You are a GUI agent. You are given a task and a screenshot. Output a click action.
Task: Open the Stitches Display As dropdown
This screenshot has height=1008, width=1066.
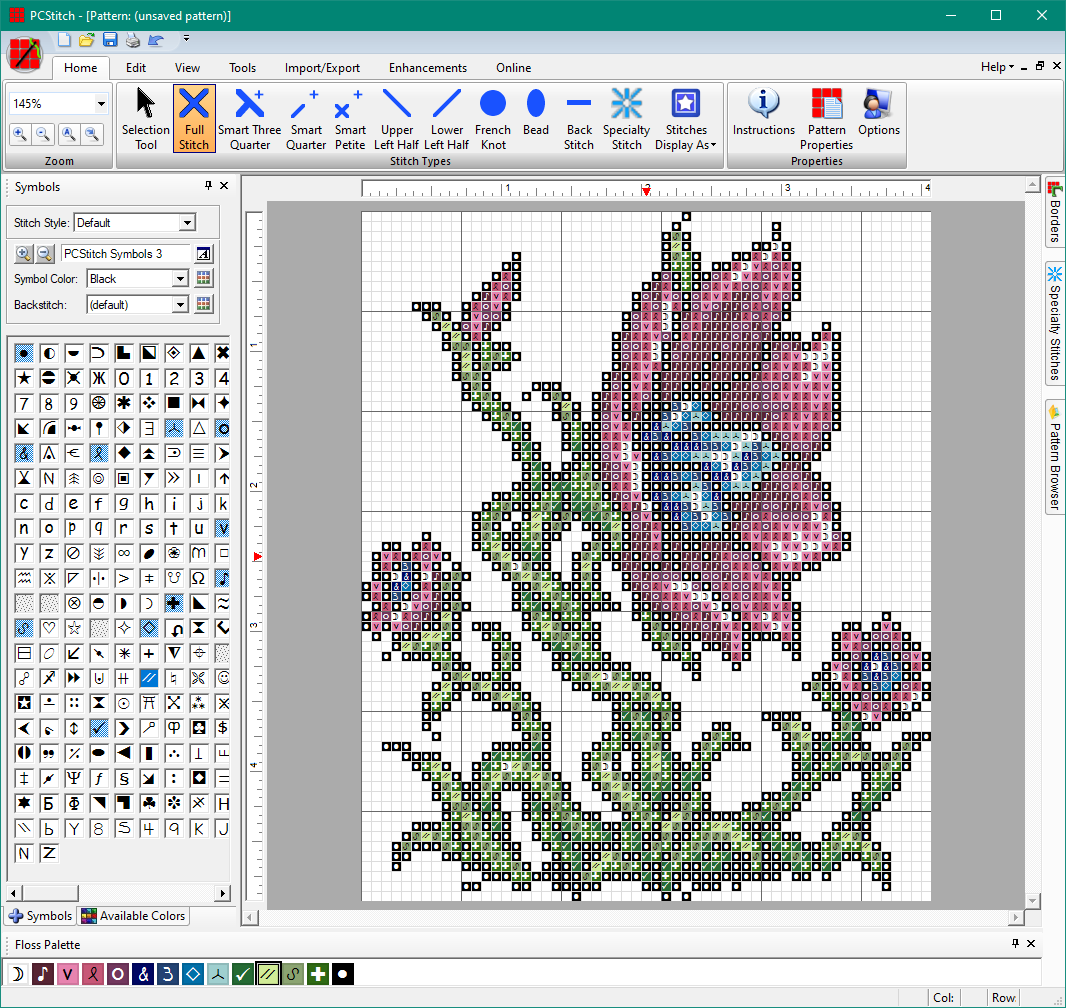click(x=685, y=118)
